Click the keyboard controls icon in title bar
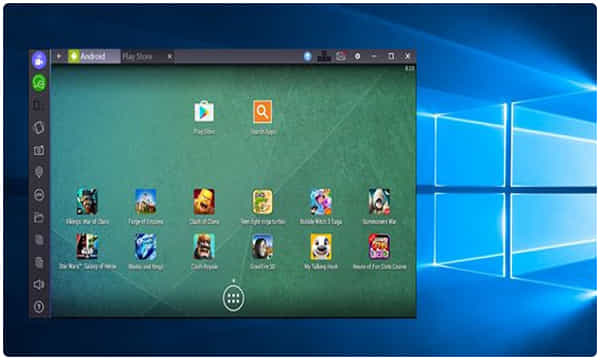 324,56
